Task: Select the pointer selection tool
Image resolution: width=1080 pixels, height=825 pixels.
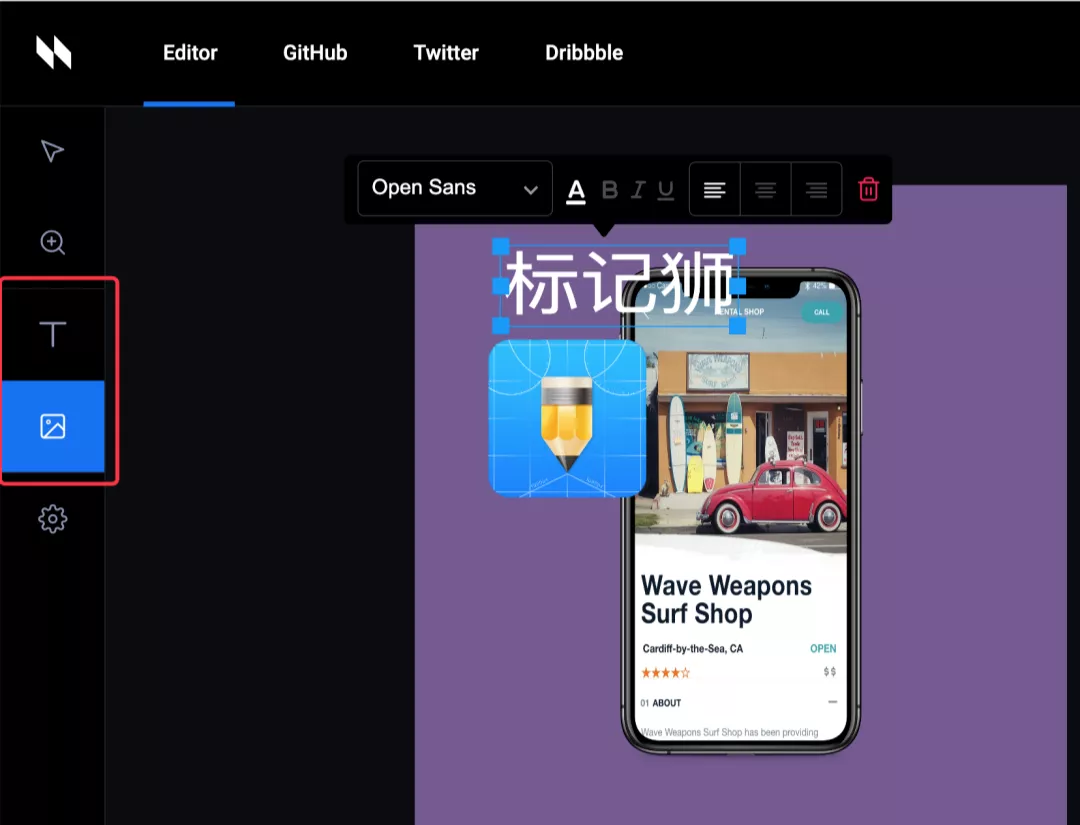Action: pos(52,151)
